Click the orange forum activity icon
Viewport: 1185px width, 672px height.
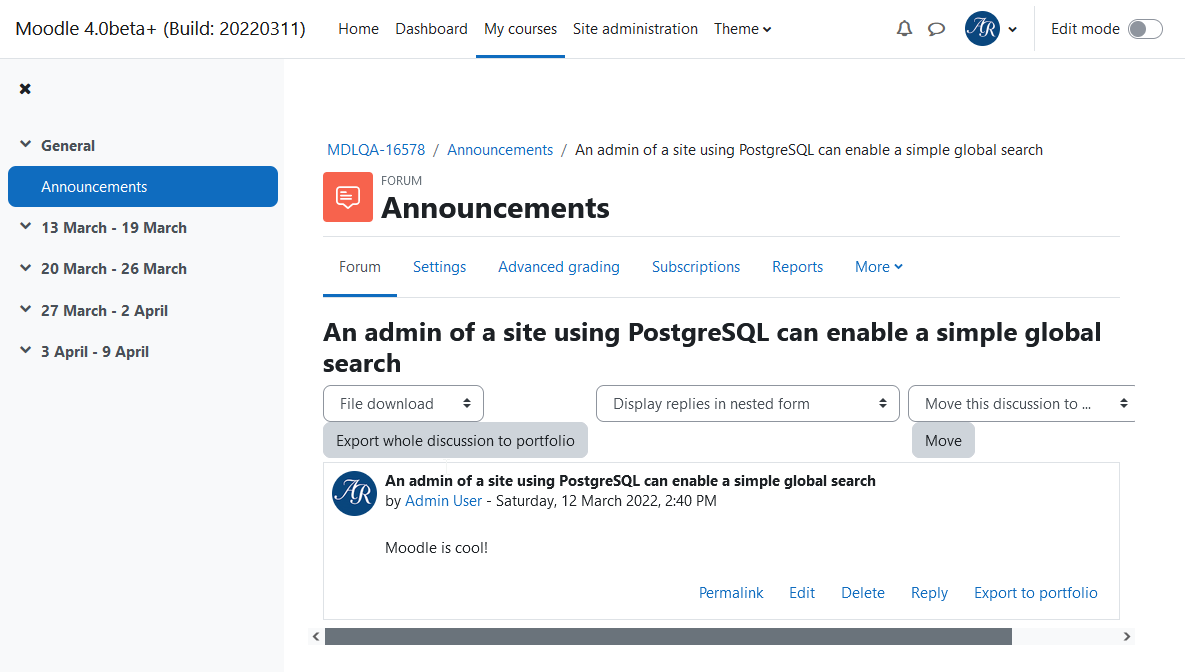[x=348, y=197]
